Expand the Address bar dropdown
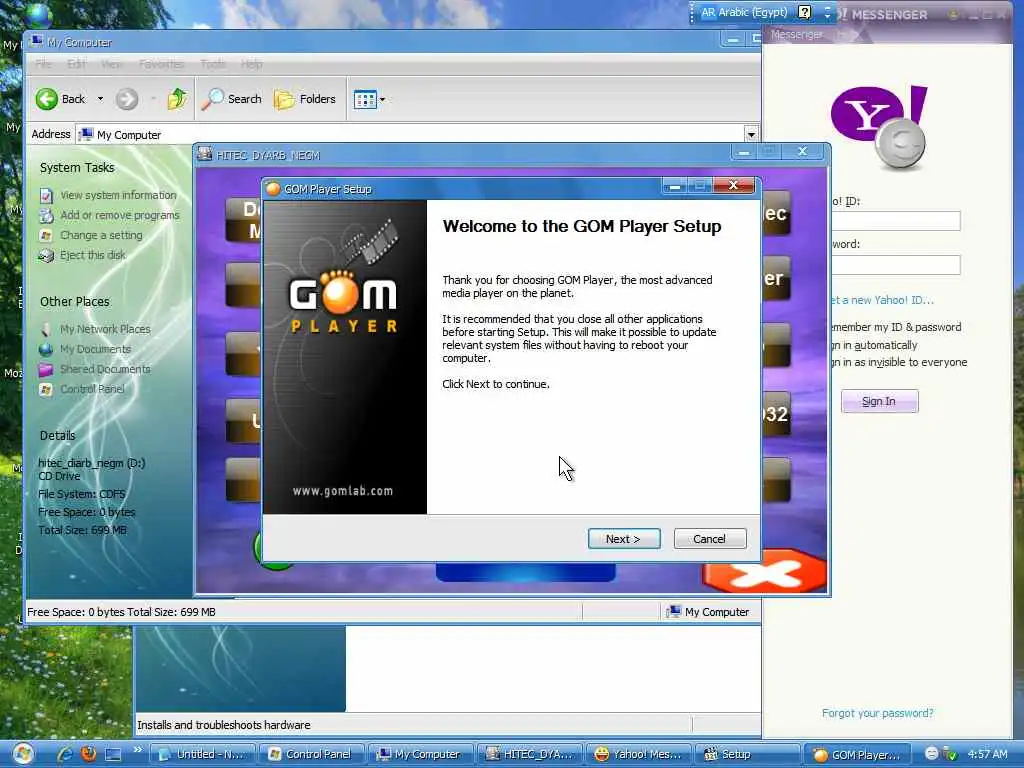This screenshot has height=768, width=1024. (751, 135)
